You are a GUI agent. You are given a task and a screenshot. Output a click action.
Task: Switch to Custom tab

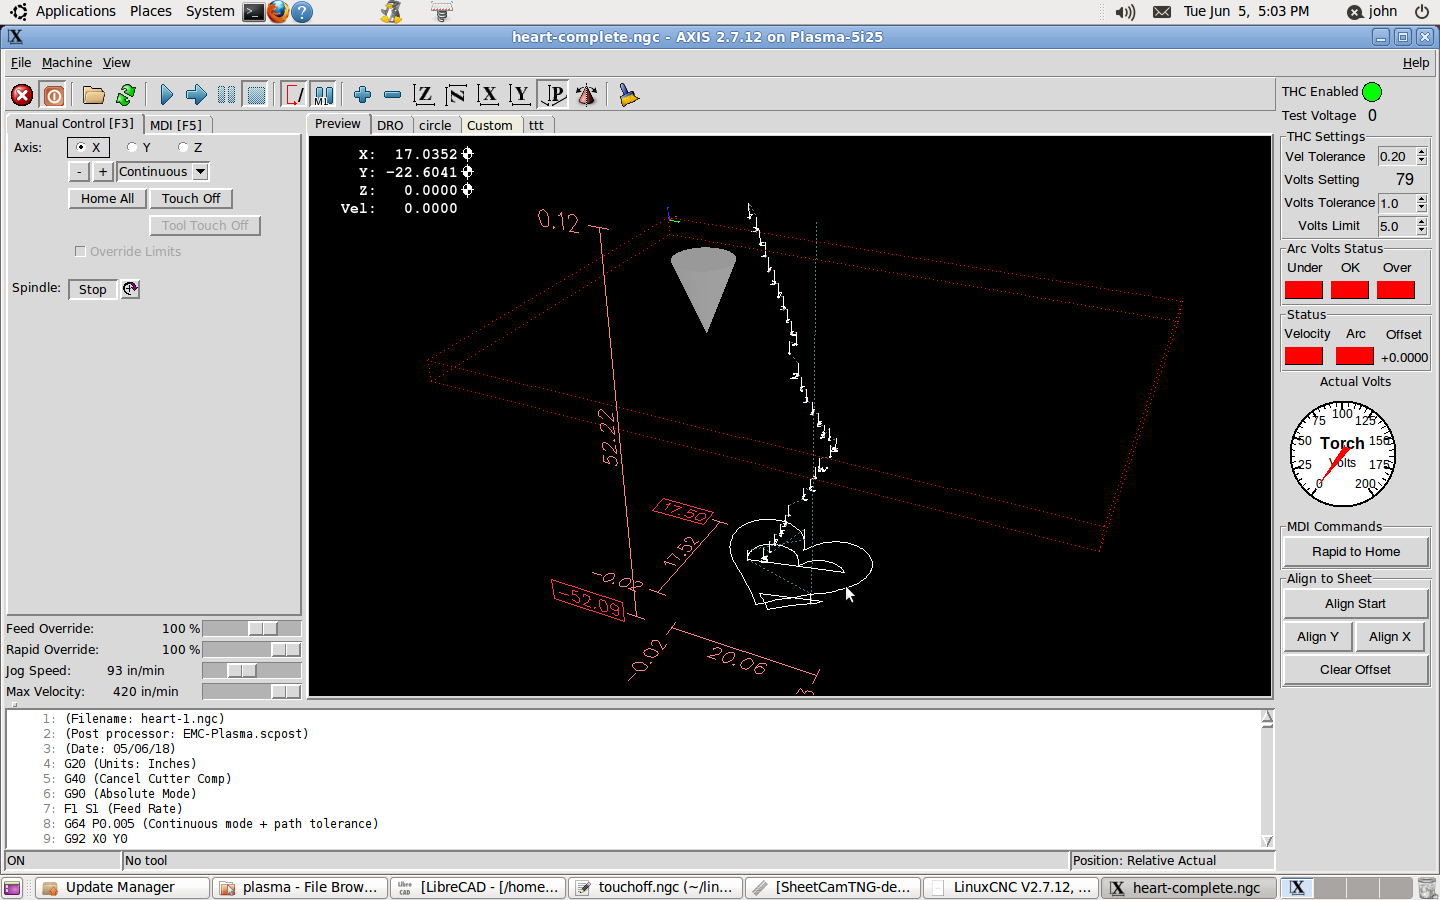(490, 125)
